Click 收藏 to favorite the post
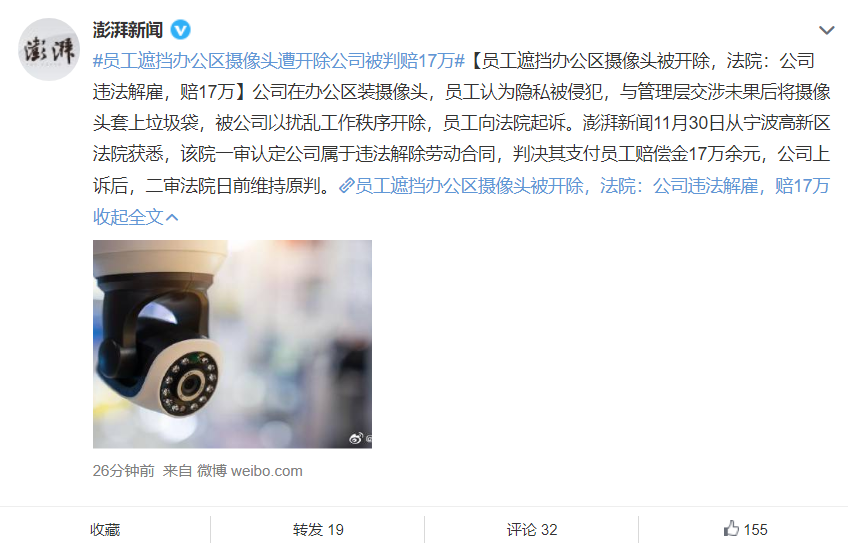 point(105,530)
